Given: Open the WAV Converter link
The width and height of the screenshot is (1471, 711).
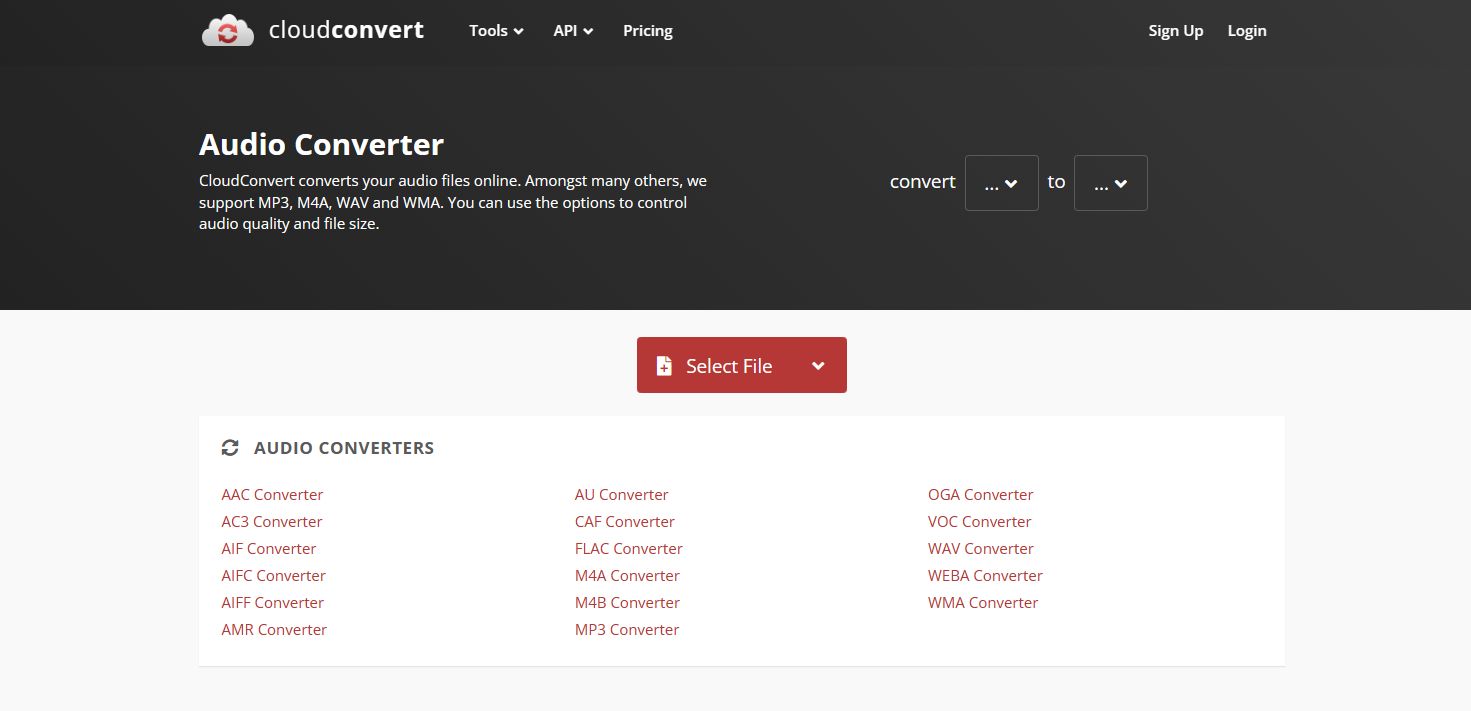Looking at the screenshot, I should coord(980,549).
